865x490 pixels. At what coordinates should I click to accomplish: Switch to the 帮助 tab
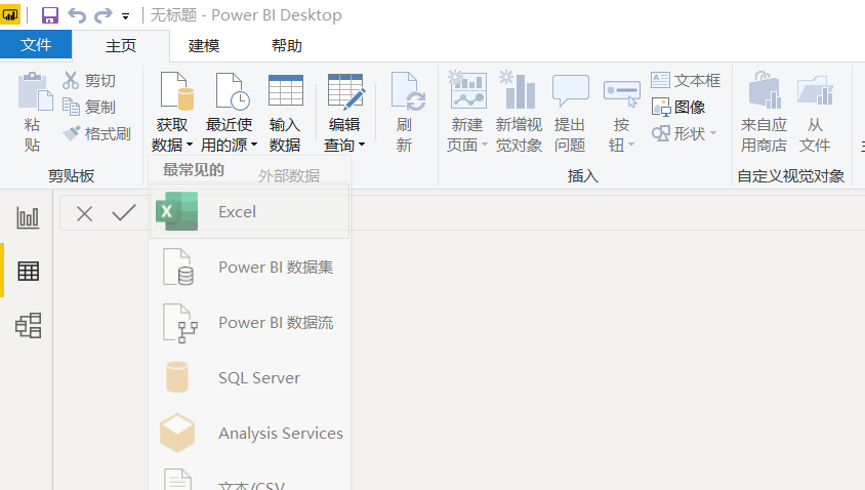286,46
